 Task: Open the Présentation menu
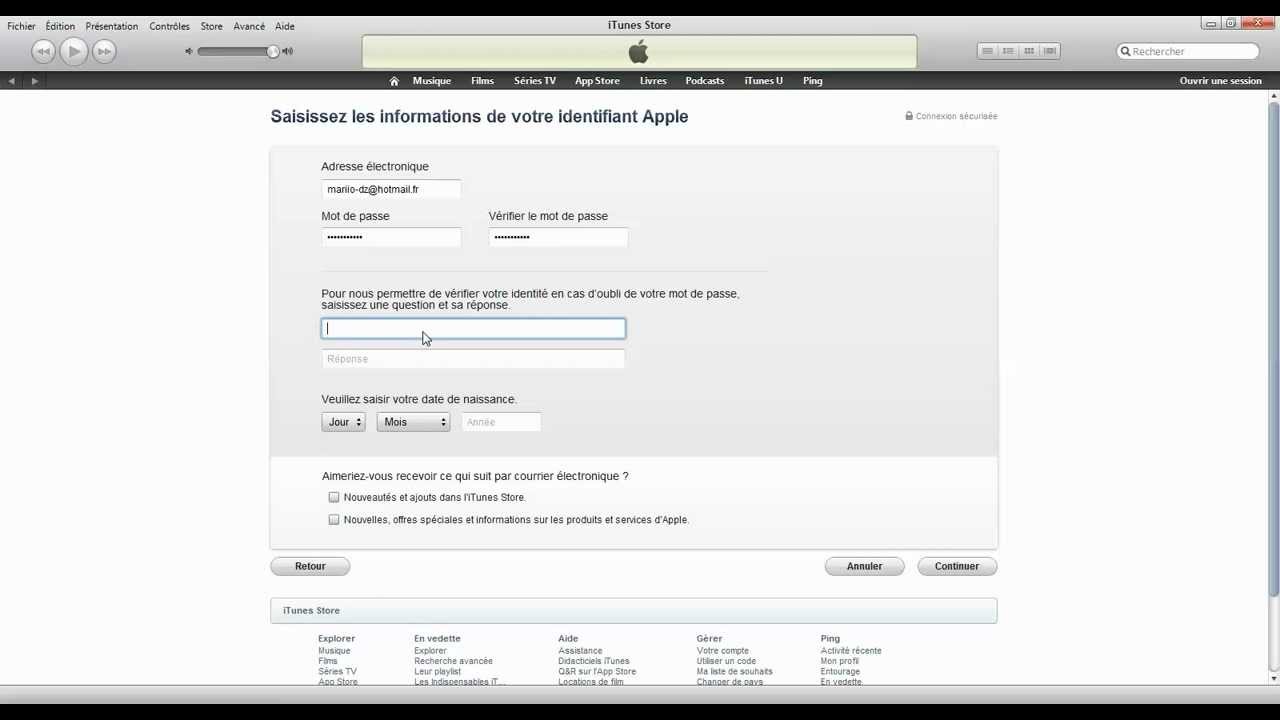(112, 26)
